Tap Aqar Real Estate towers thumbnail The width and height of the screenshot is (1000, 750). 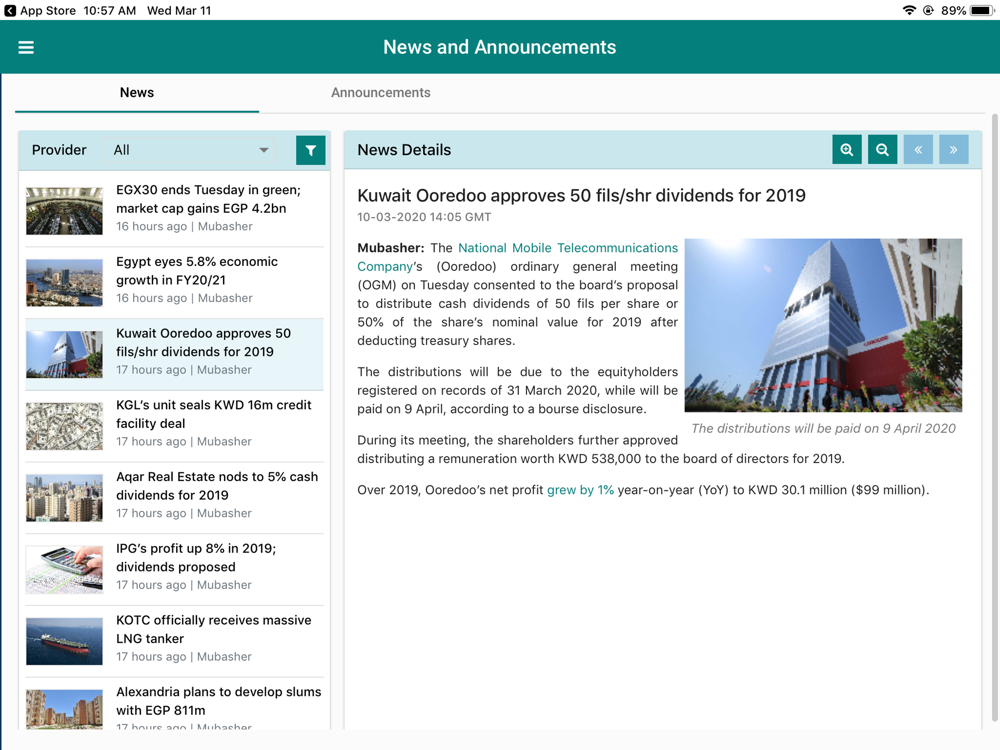tap(64, 498)
